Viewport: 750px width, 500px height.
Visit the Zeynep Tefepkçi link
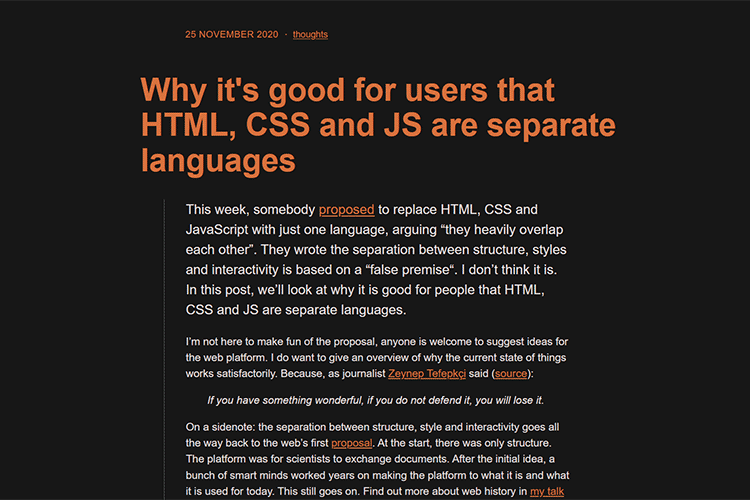(402, 373)
